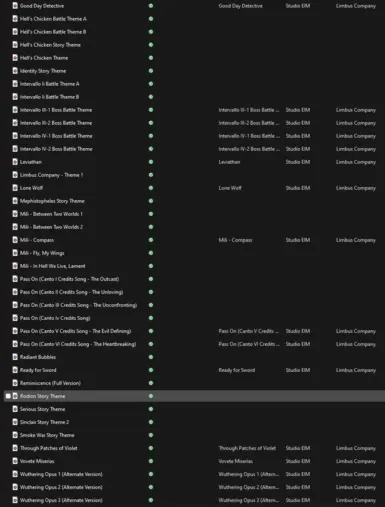The height and width of the screenshot is (507, 385).
Task: Click the Lone Wolf title column cell
Action: pyautogui.click(x=230, y=188)
